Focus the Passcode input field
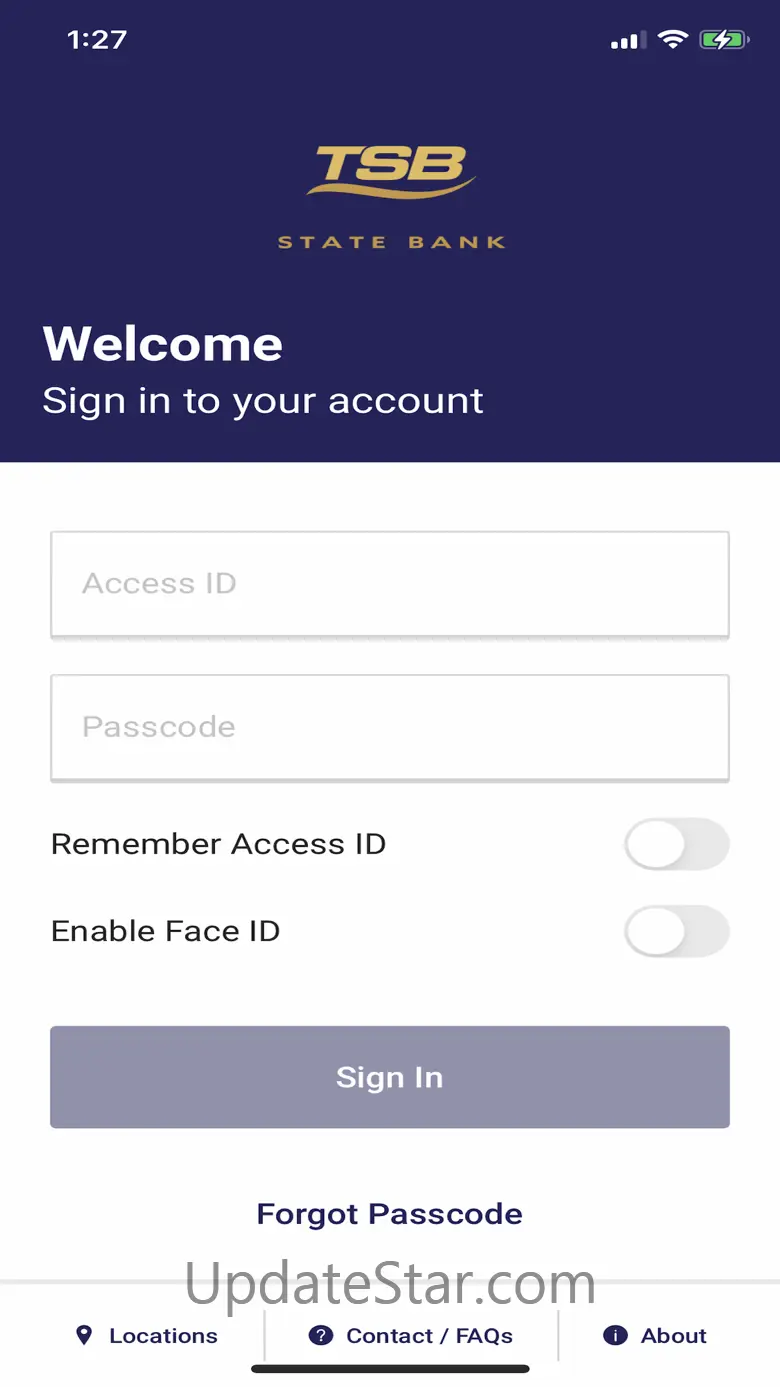The width and height of the screenshot is (780, 1387). [x=390, y=727]
